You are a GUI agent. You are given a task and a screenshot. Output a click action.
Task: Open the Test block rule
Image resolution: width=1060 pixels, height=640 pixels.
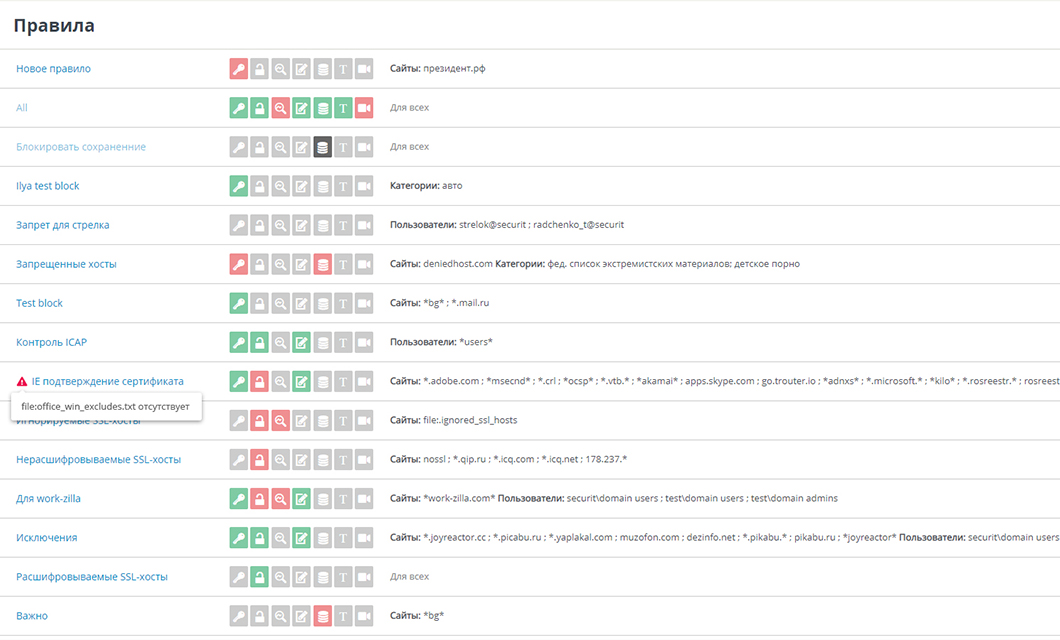(x=39, y=303)
